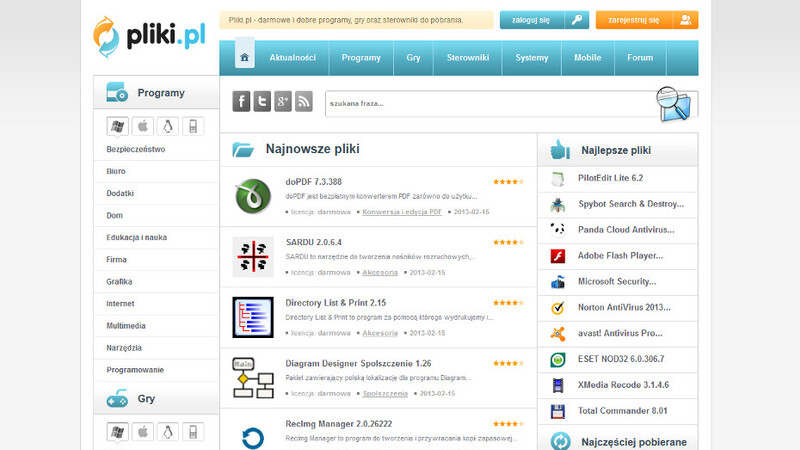This screenshot has height=450, width=800.
Task: Open the Mobile menu tab
Action: [588, 58]
